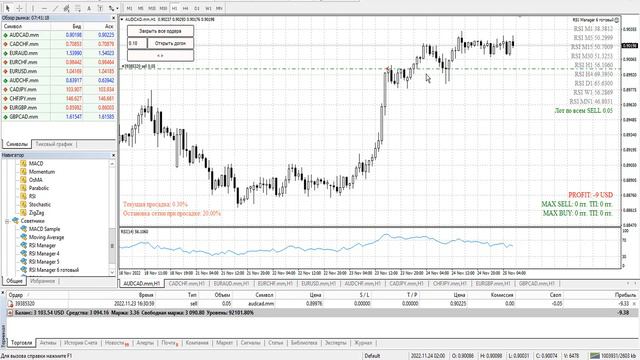Switch chart to M30 timeframe
Screen dimensions: 640x360
[163, 8]
